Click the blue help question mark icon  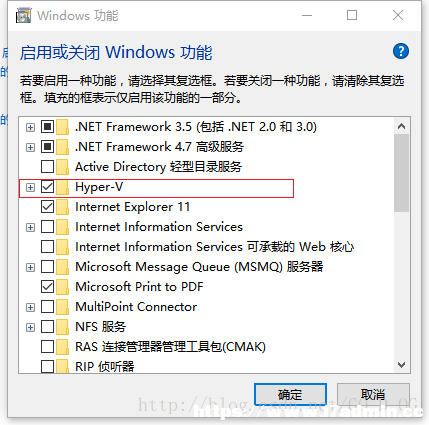(x=401, y=51)
